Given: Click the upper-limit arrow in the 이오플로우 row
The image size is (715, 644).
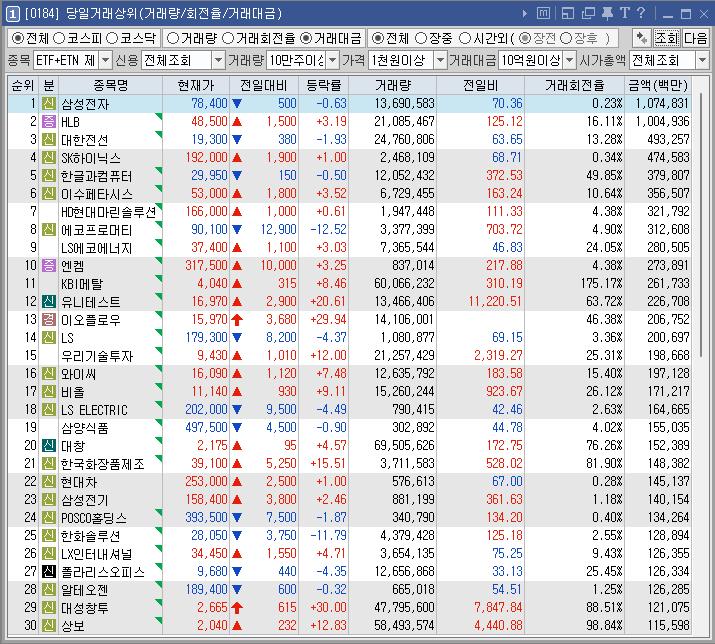Looking at the screenshot, I should pyautogui.click(x=237, y=320).
